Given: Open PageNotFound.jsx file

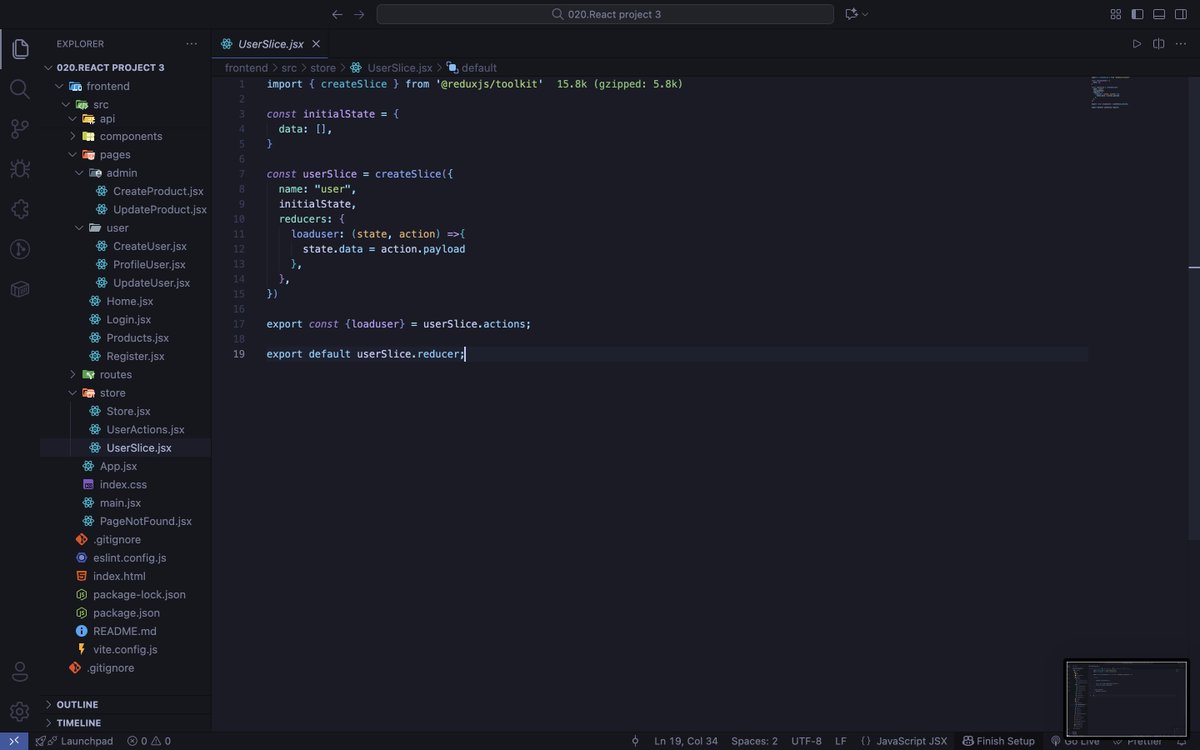Looking at the screenshot, I should point(146,521).
